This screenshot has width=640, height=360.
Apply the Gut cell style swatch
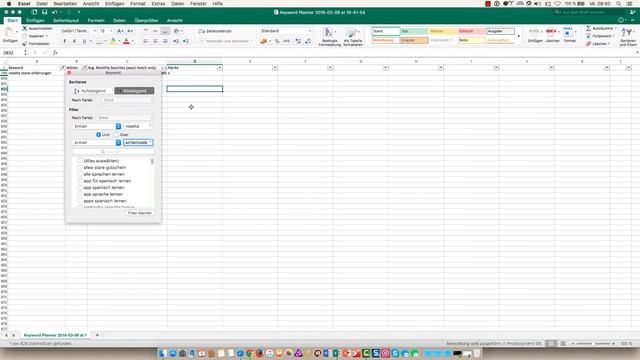pyautogui.click(x=414, y=31)
